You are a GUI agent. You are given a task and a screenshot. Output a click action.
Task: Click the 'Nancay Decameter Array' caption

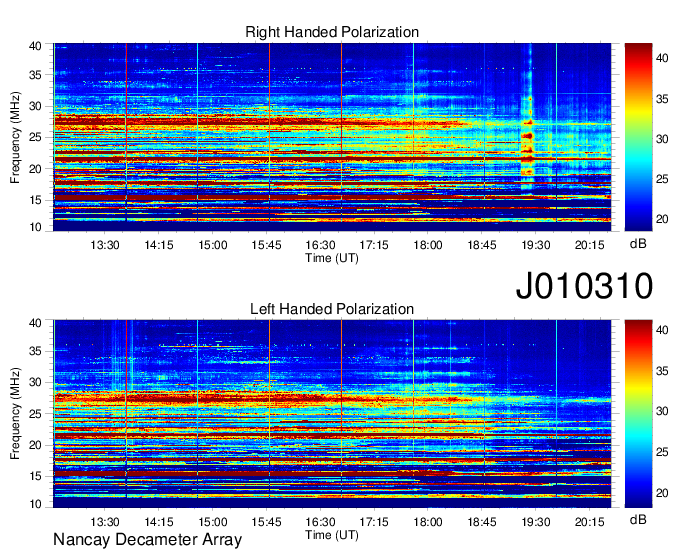147,540
